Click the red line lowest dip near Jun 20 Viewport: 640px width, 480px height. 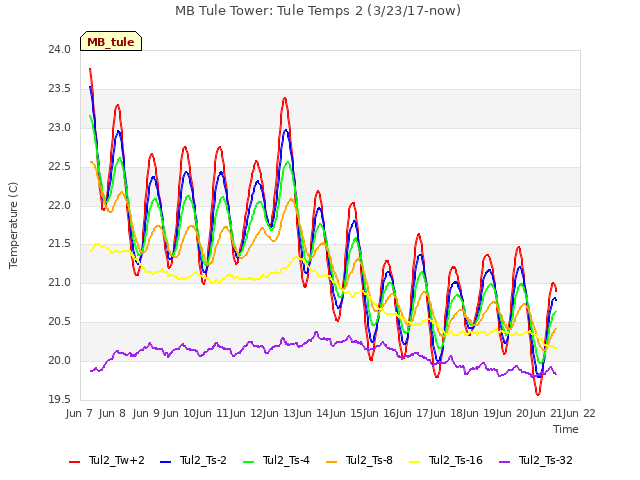(x=538, y=394)
